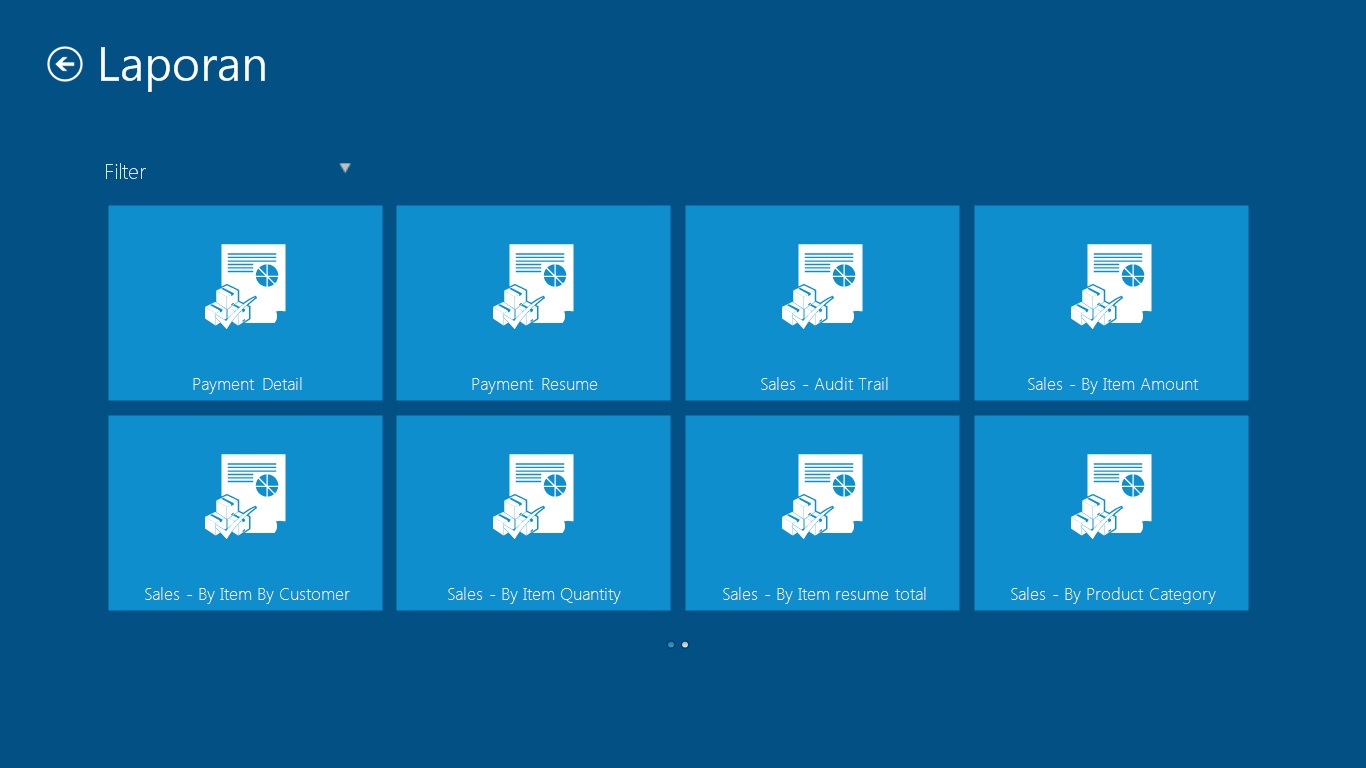The image size is (1366, 768).
Task: Open report via 'Payment Detail' label text
Action: (x=247, y=384)
